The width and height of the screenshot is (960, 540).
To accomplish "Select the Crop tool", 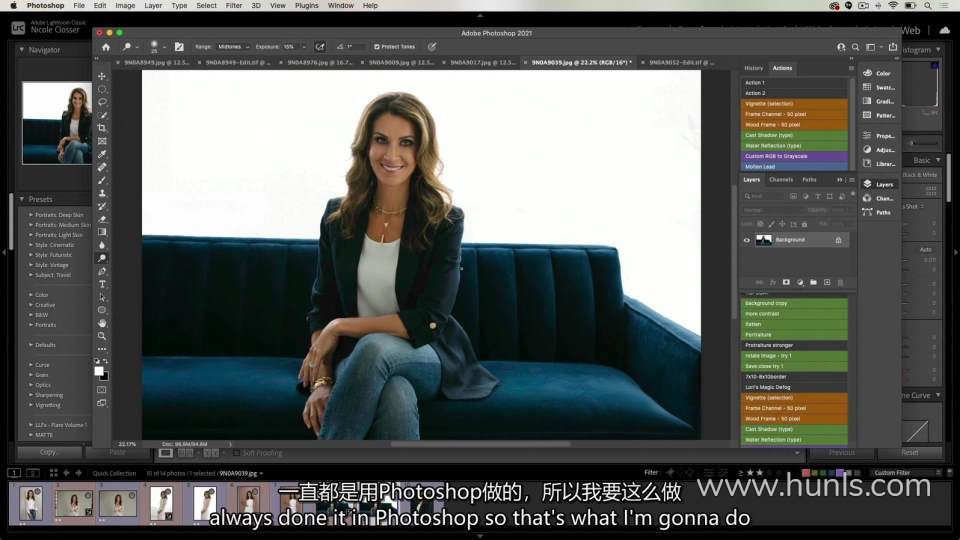I will 102,128.
